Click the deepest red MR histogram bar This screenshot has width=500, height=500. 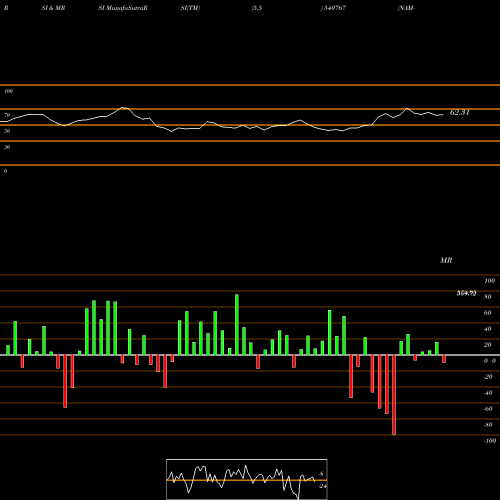click(x=394, y=395)
